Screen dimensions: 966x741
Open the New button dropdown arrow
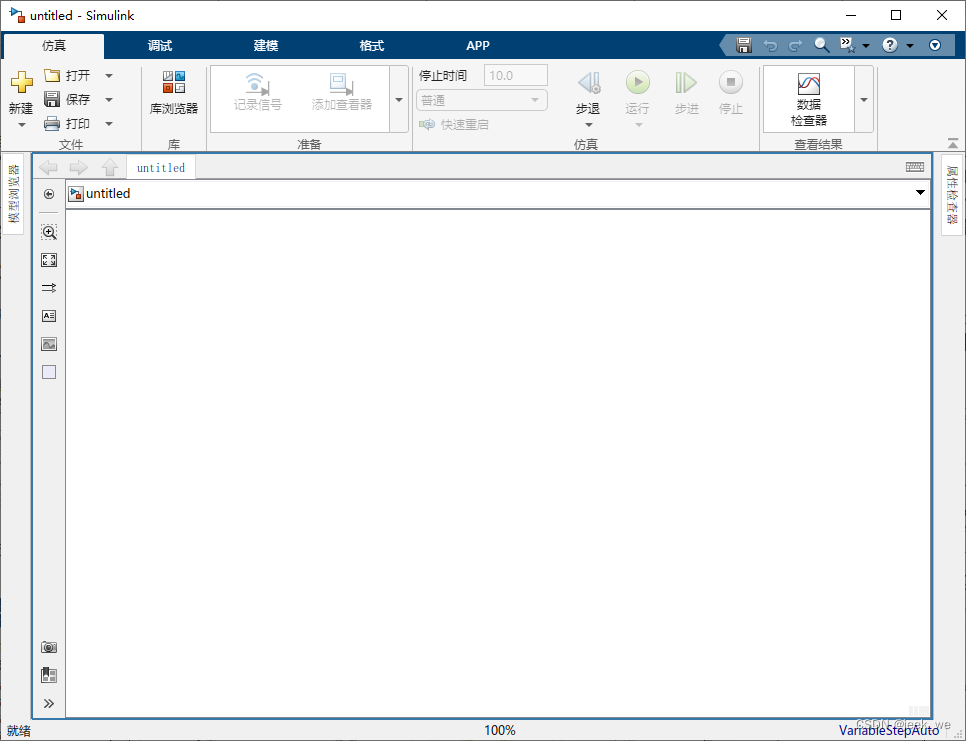coord(21,123)
